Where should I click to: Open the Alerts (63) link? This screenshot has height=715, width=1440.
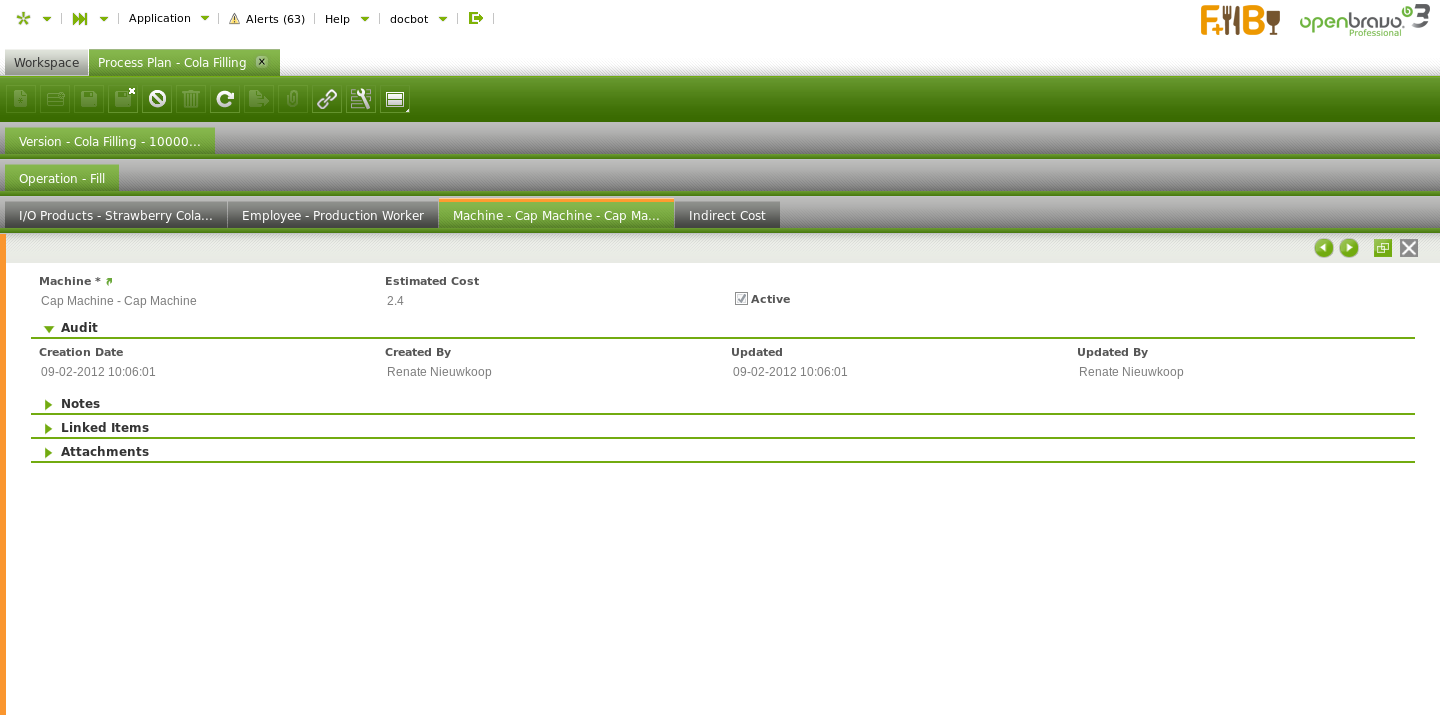tap(267, 19)
